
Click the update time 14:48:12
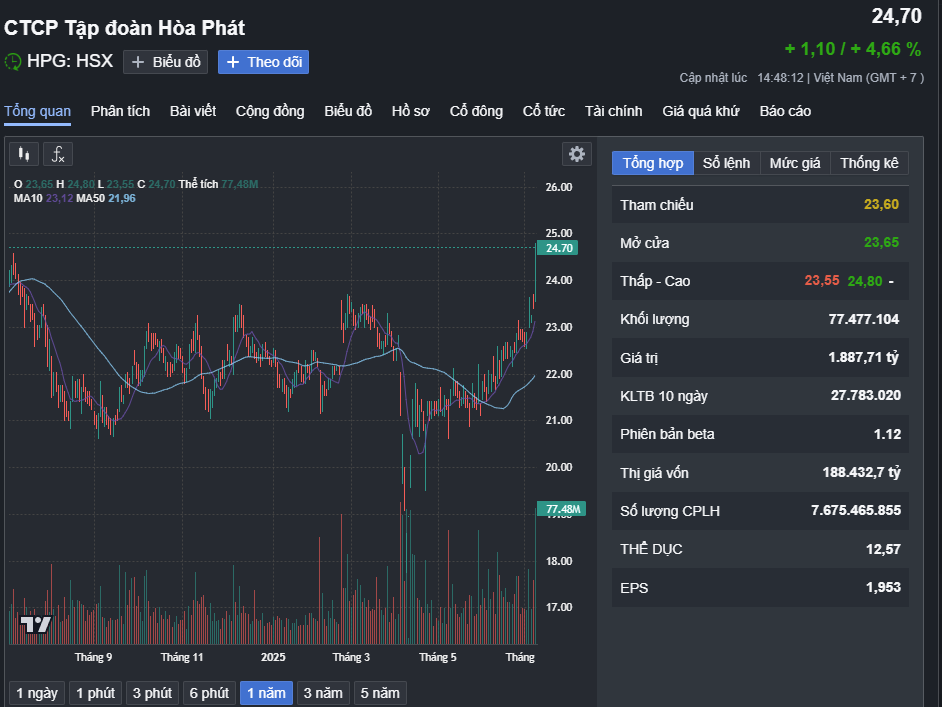[x=780, y=77]
